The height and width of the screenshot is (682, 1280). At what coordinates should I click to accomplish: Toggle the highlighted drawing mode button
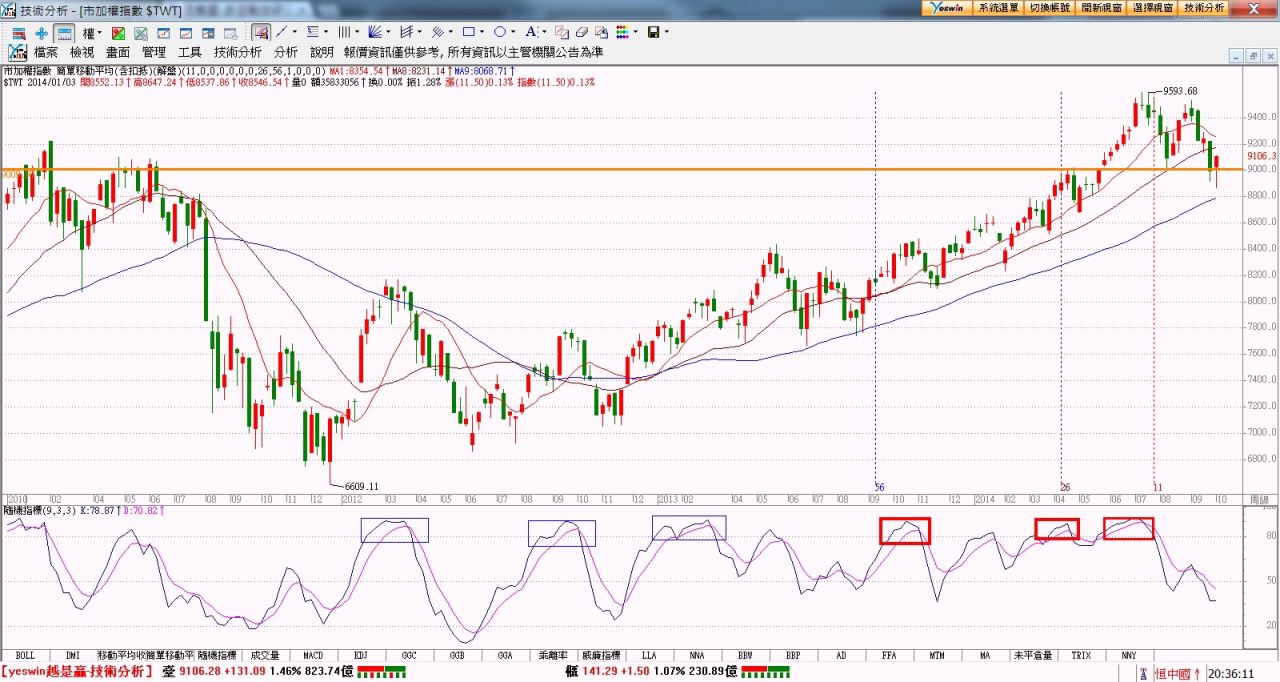260,32
